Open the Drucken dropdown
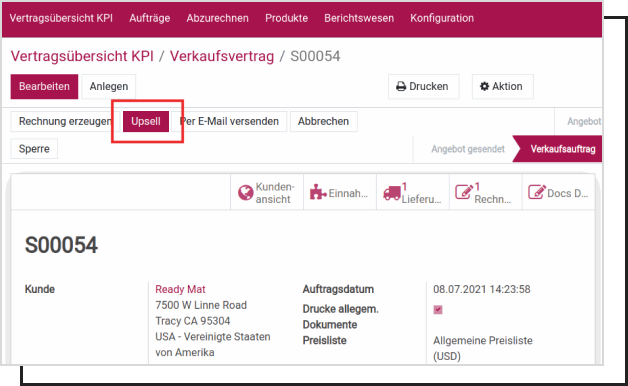 [423, 86]
